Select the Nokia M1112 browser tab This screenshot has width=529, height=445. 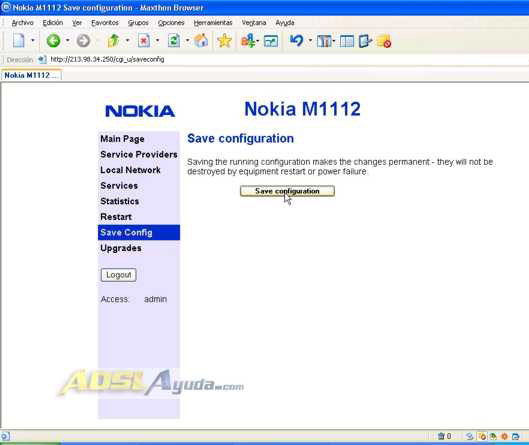point(31,75)
